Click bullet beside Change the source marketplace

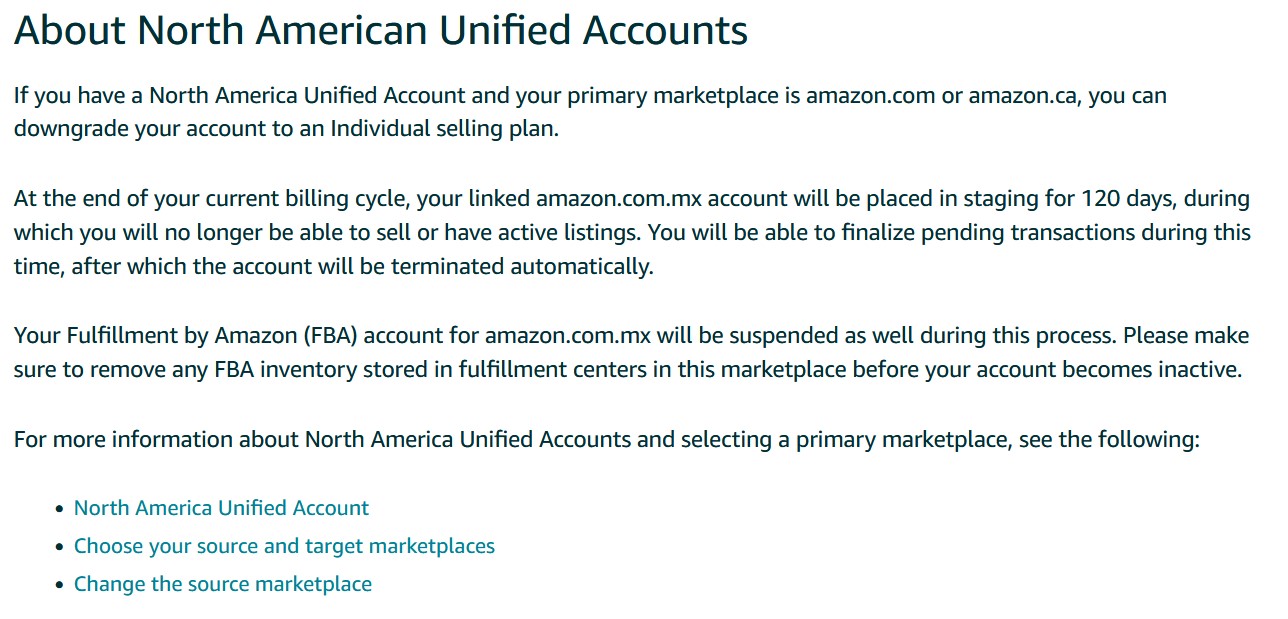click(59, 585)
